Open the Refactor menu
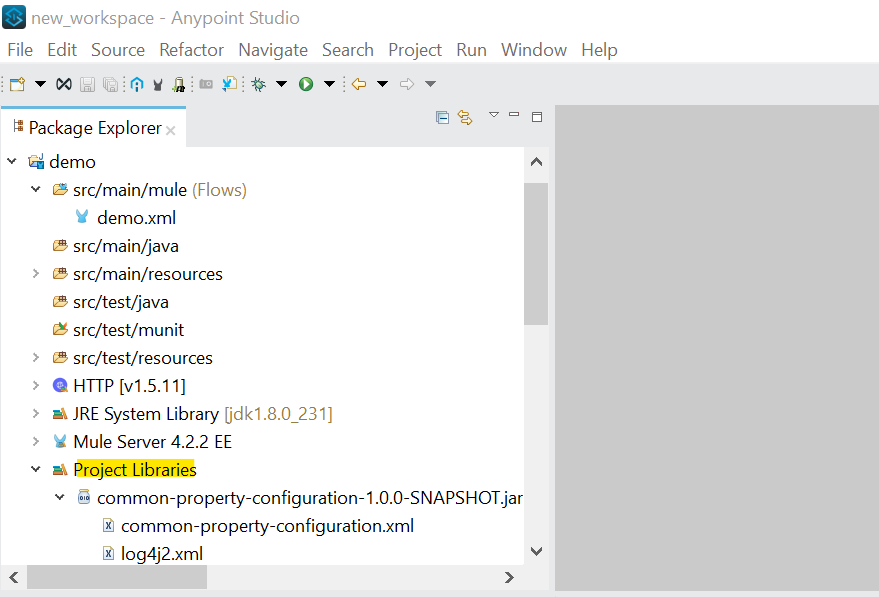Image resolution: width=879 pixels, height=597 pixels. click(191, 50)
